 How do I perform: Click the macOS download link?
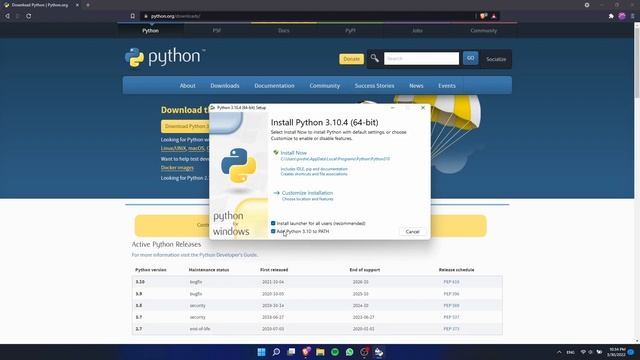pyautogui.click(x=196, y=148)
